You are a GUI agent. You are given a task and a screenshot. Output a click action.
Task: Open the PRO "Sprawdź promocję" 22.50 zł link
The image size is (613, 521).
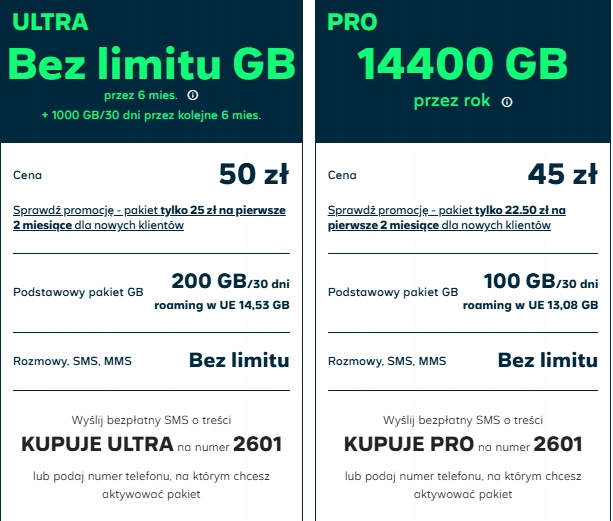tap(446, 217)
